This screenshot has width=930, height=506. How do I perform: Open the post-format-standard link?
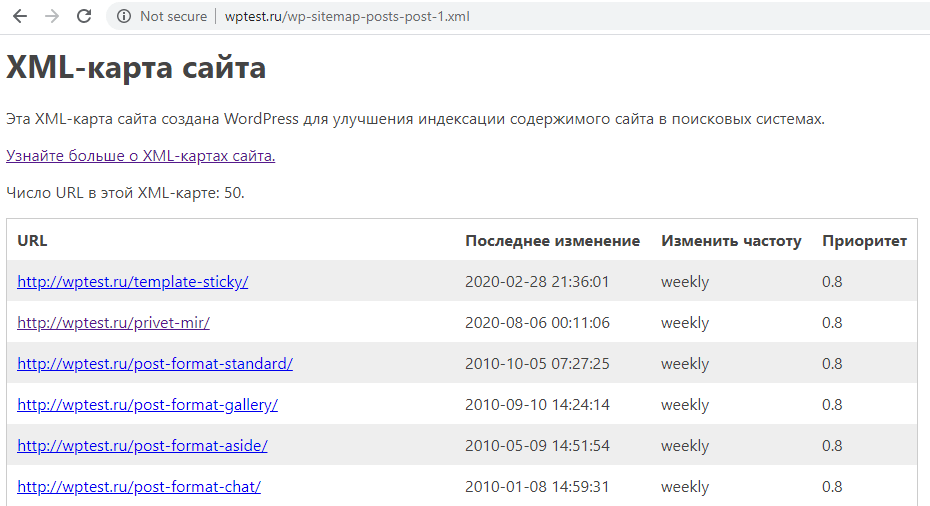[155, 364]
